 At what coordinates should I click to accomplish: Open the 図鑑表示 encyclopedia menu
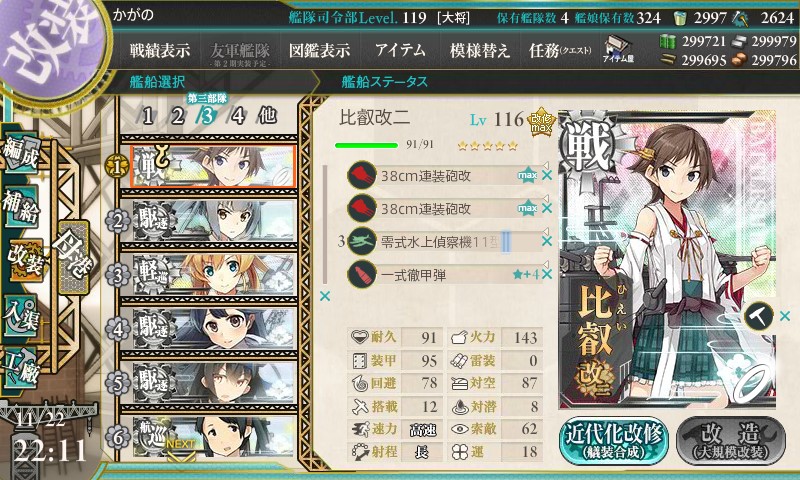pos(319,50)
